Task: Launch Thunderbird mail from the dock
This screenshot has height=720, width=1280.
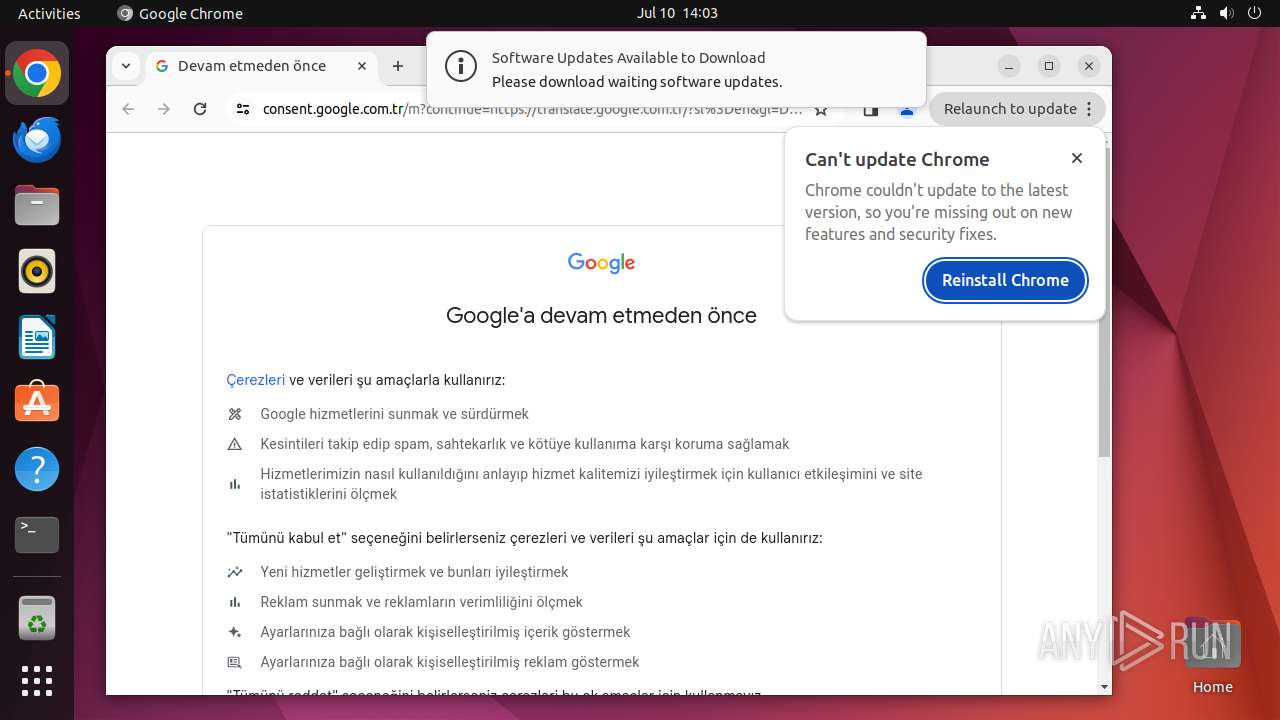Action: click(x=37, y=140)
